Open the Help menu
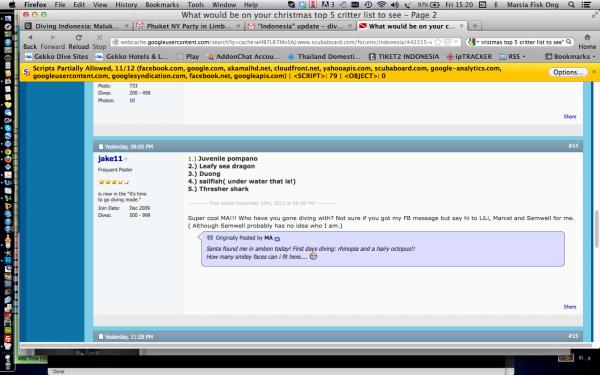The width and height of the screenshot is (600, 375). coord(251,5)
